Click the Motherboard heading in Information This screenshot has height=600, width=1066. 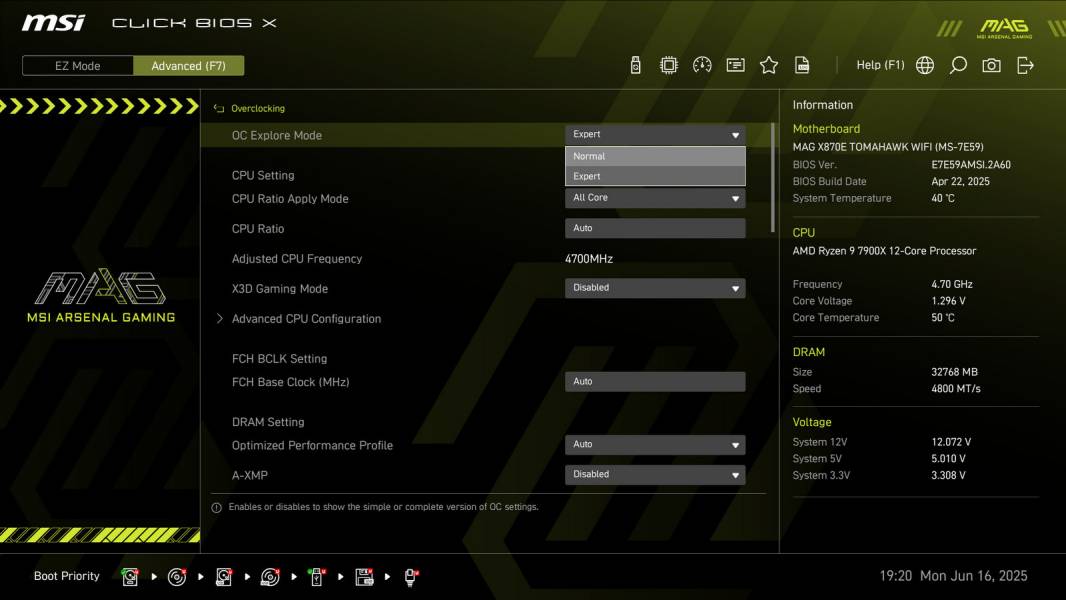point(826,129)
